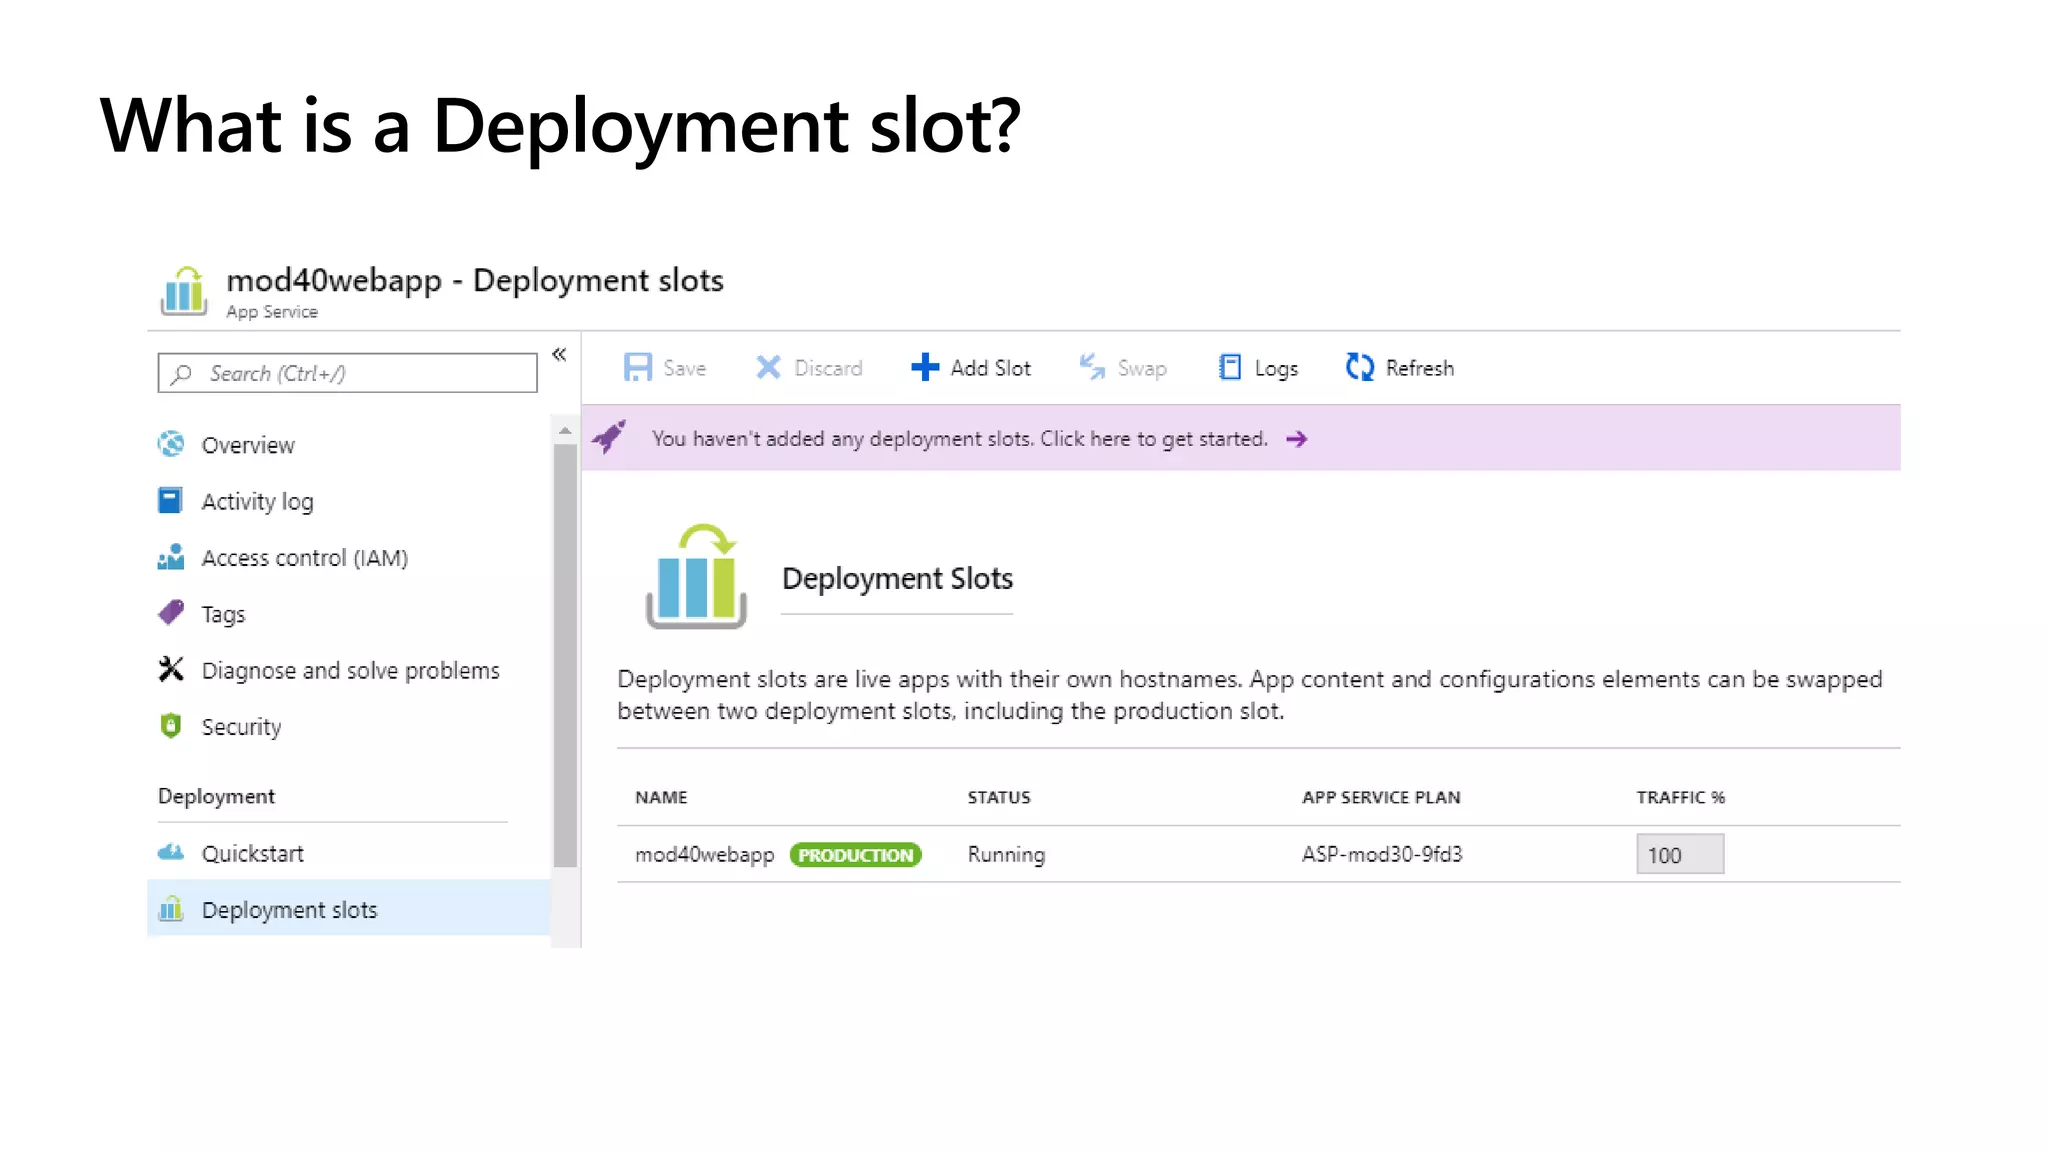Viewport: 2048px width, 1152px height.
Task: Select Deployment slots menu item
Action: (x=348, y=909)
